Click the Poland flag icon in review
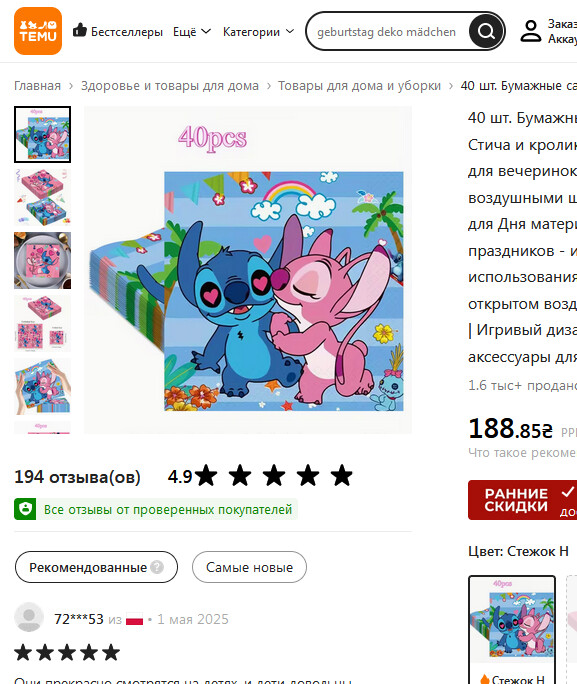 click(134, 619)
